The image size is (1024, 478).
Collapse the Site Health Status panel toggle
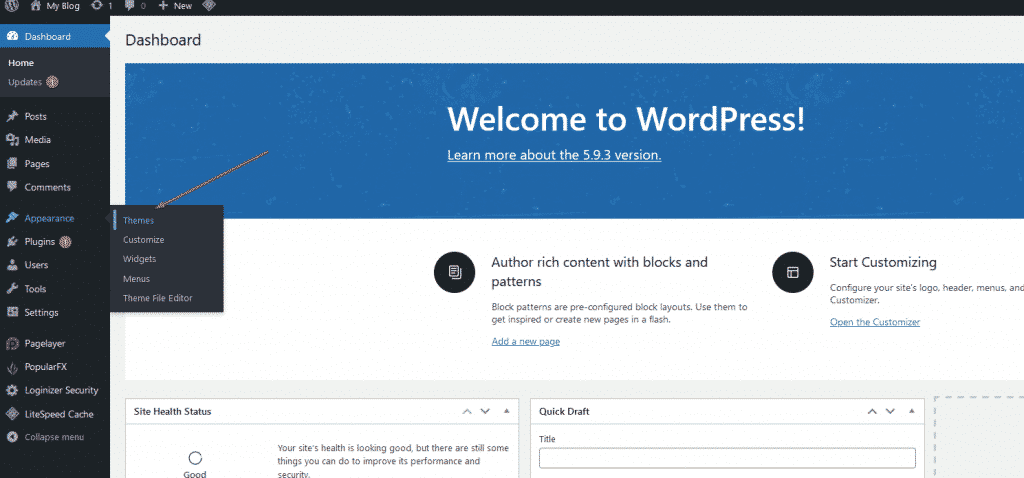tap(506, 411)
